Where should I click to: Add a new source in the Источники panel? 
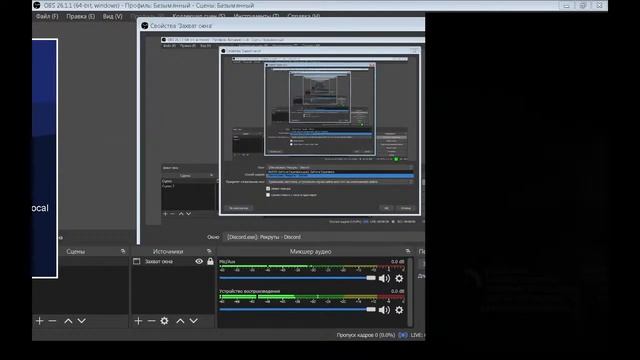point(138,321)
